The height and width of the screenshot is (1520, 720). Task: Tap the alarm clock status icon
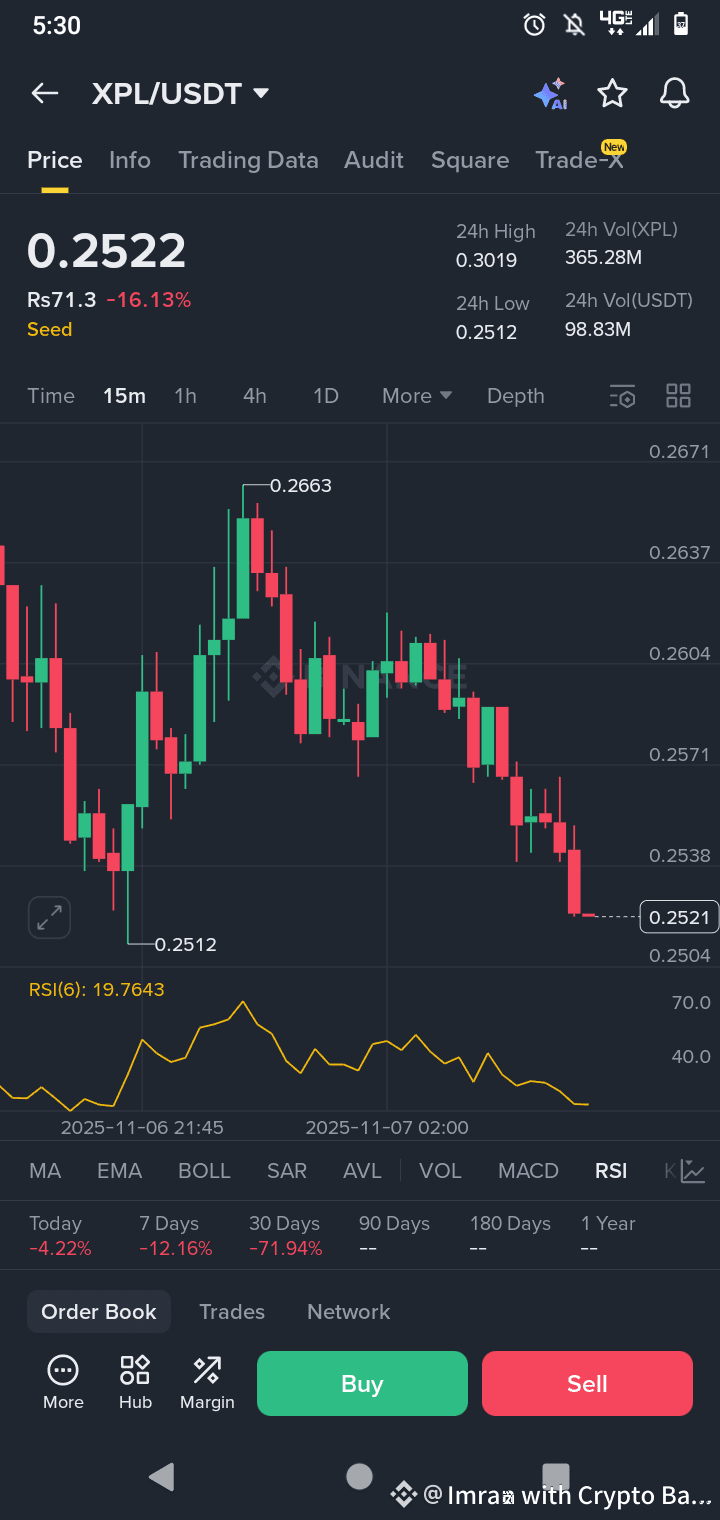tap(535, 25)
